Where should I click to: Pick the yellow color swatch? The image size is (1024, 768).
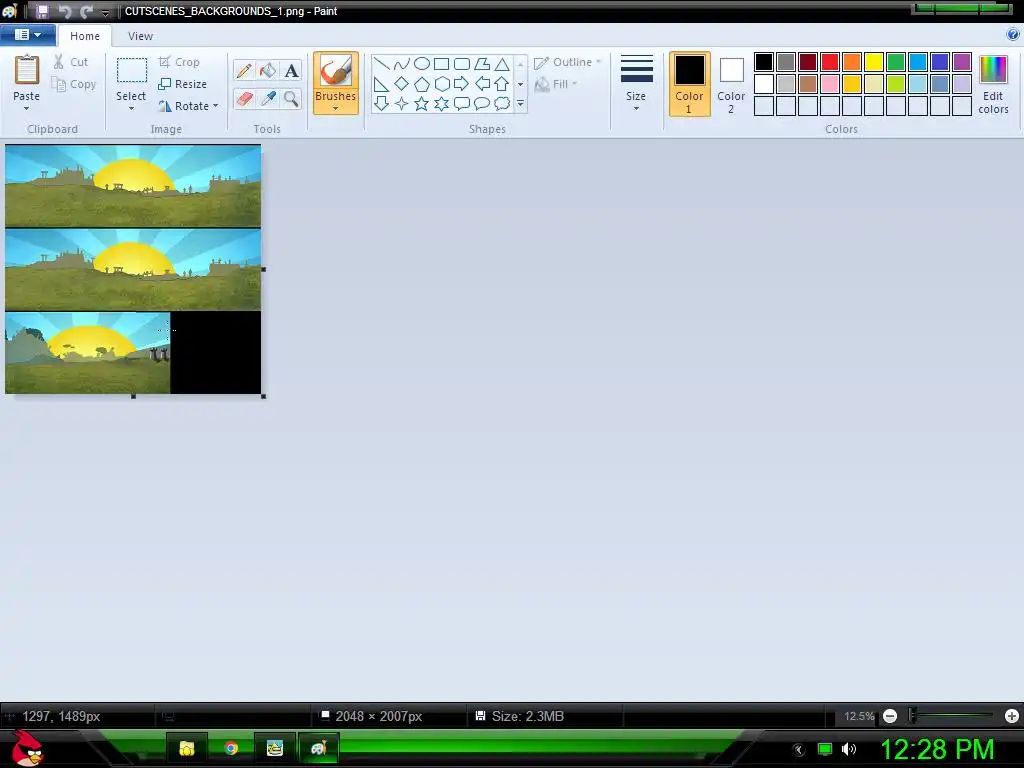click(874, 62)
